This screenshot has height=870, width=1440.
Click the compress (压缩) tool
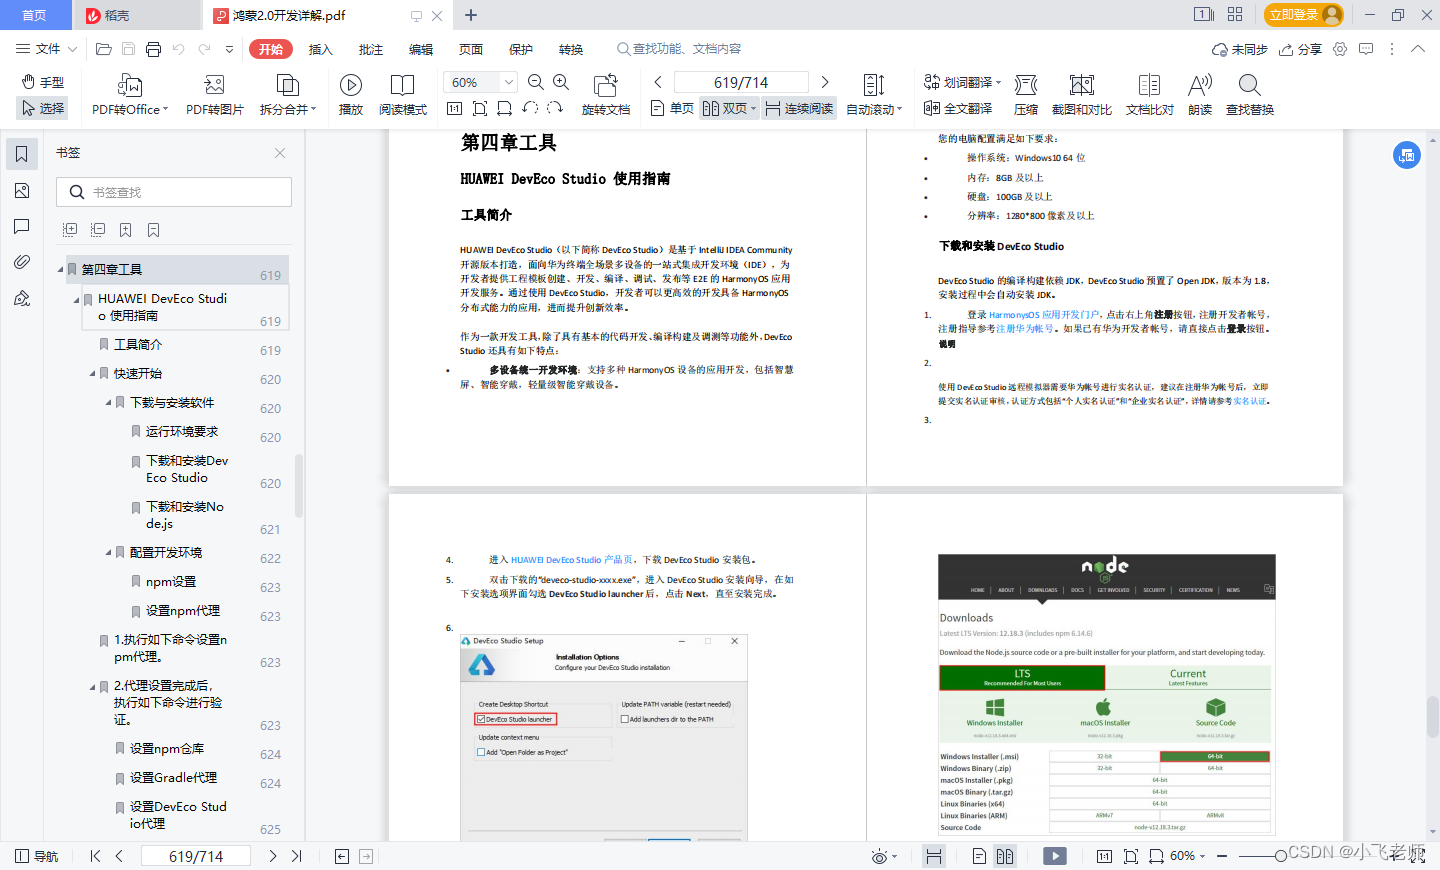(x=1026, y=96)
